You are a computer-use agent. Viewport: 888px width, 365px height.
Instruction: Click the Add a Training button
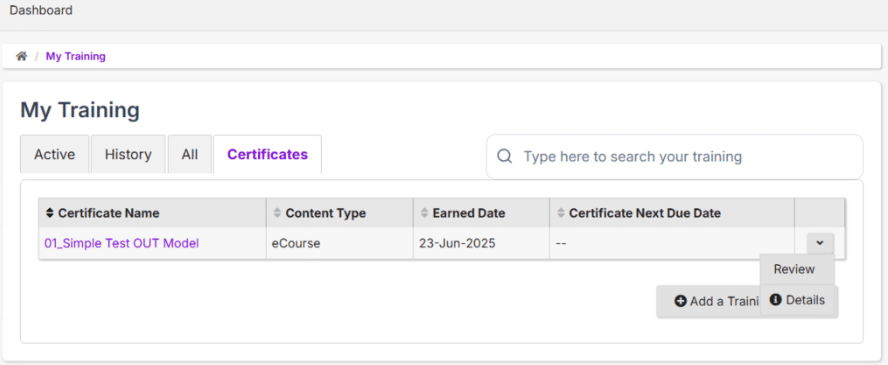click(709, 301)
